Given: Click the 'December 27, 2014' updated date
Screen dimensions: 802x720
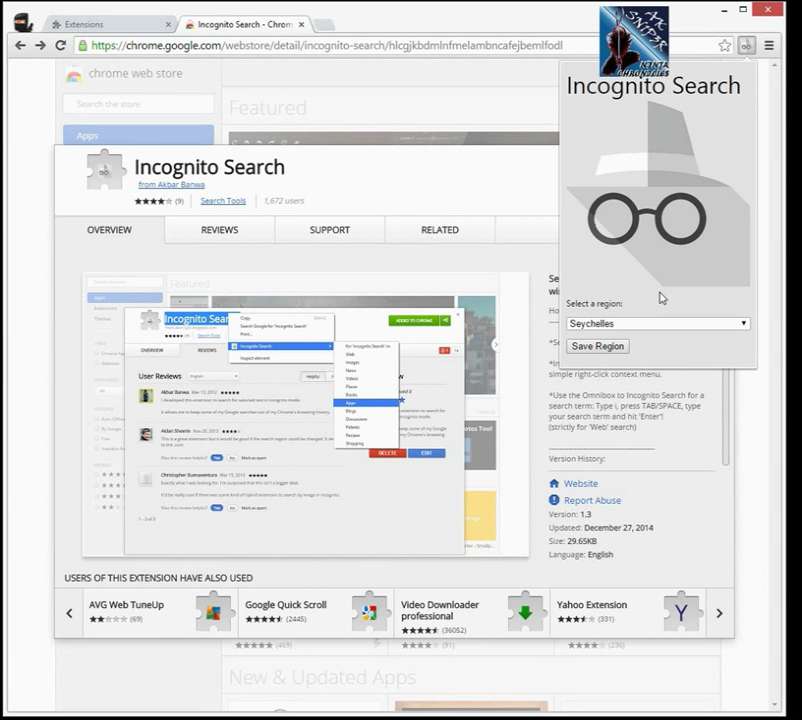Looking at the screenshot, I should click(618, 528).
